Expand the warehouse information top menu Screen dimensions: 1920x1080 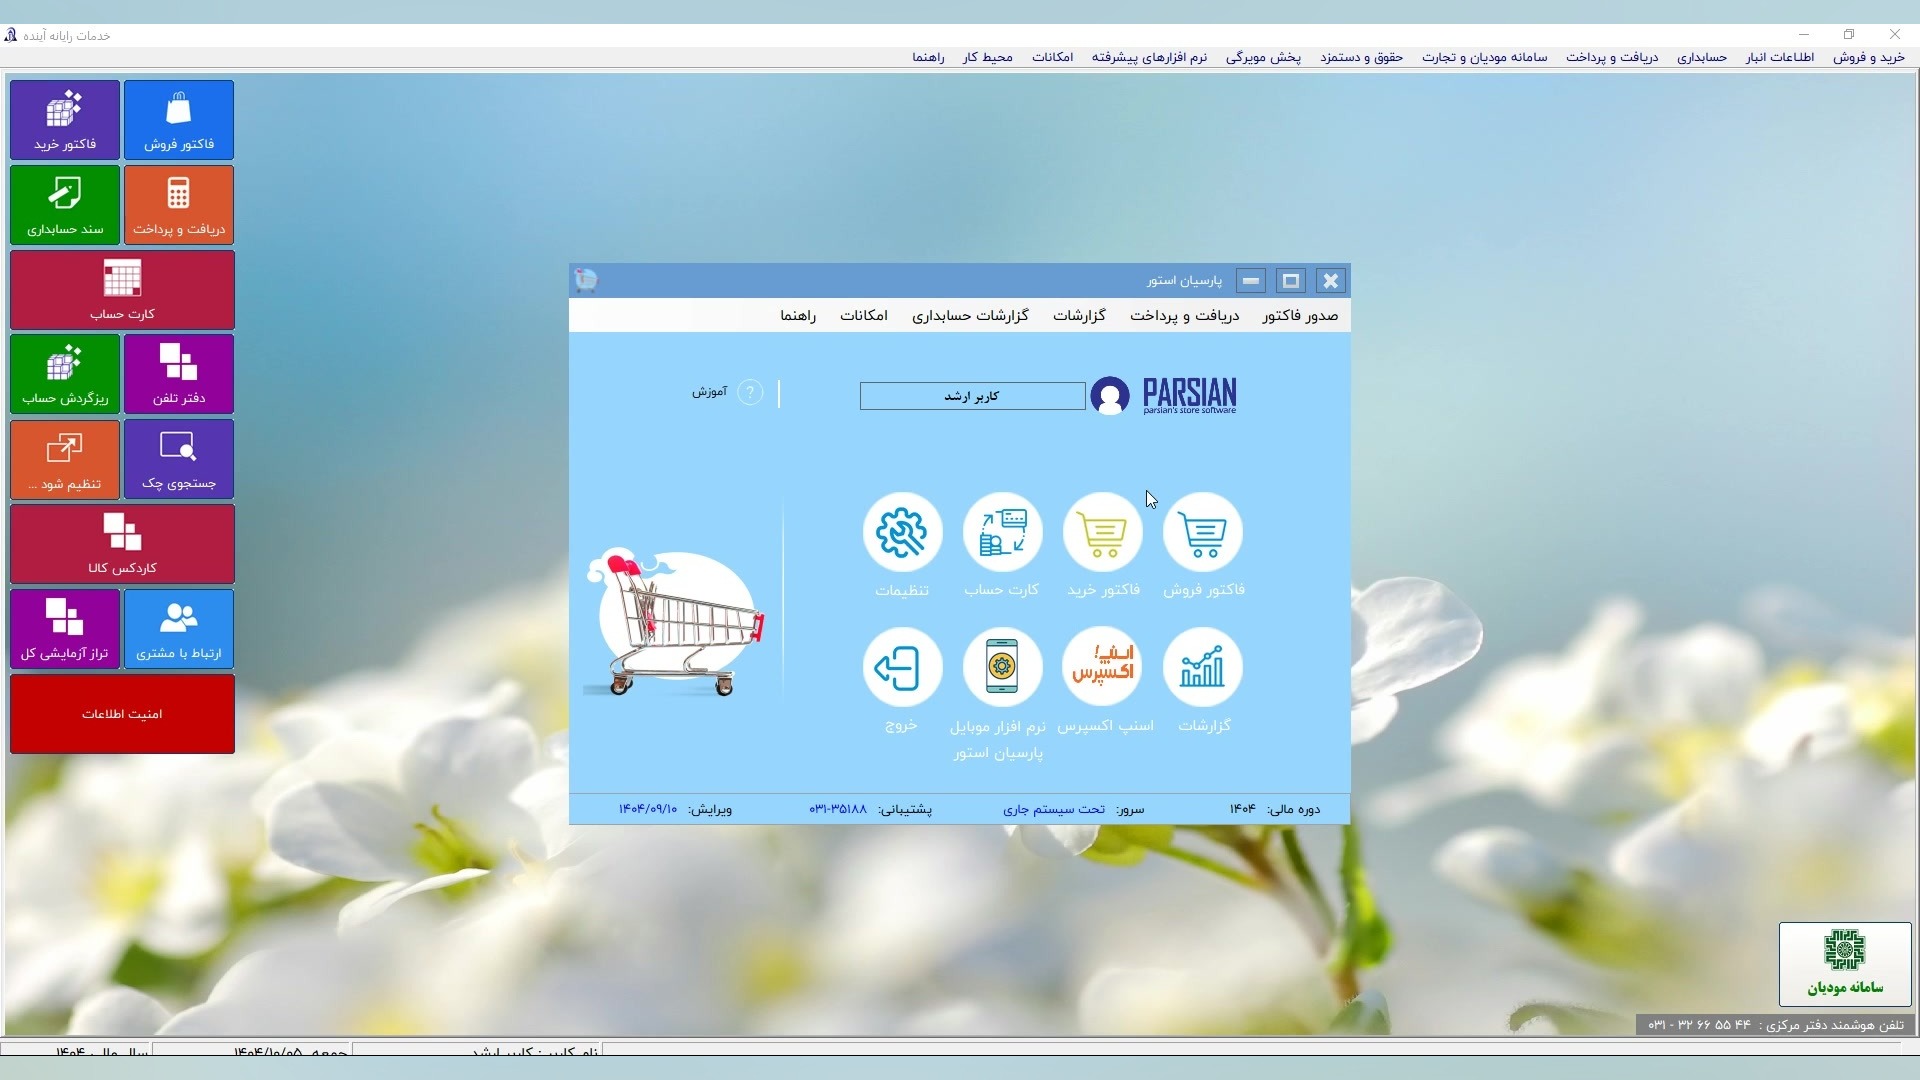tap(1779, 58)
